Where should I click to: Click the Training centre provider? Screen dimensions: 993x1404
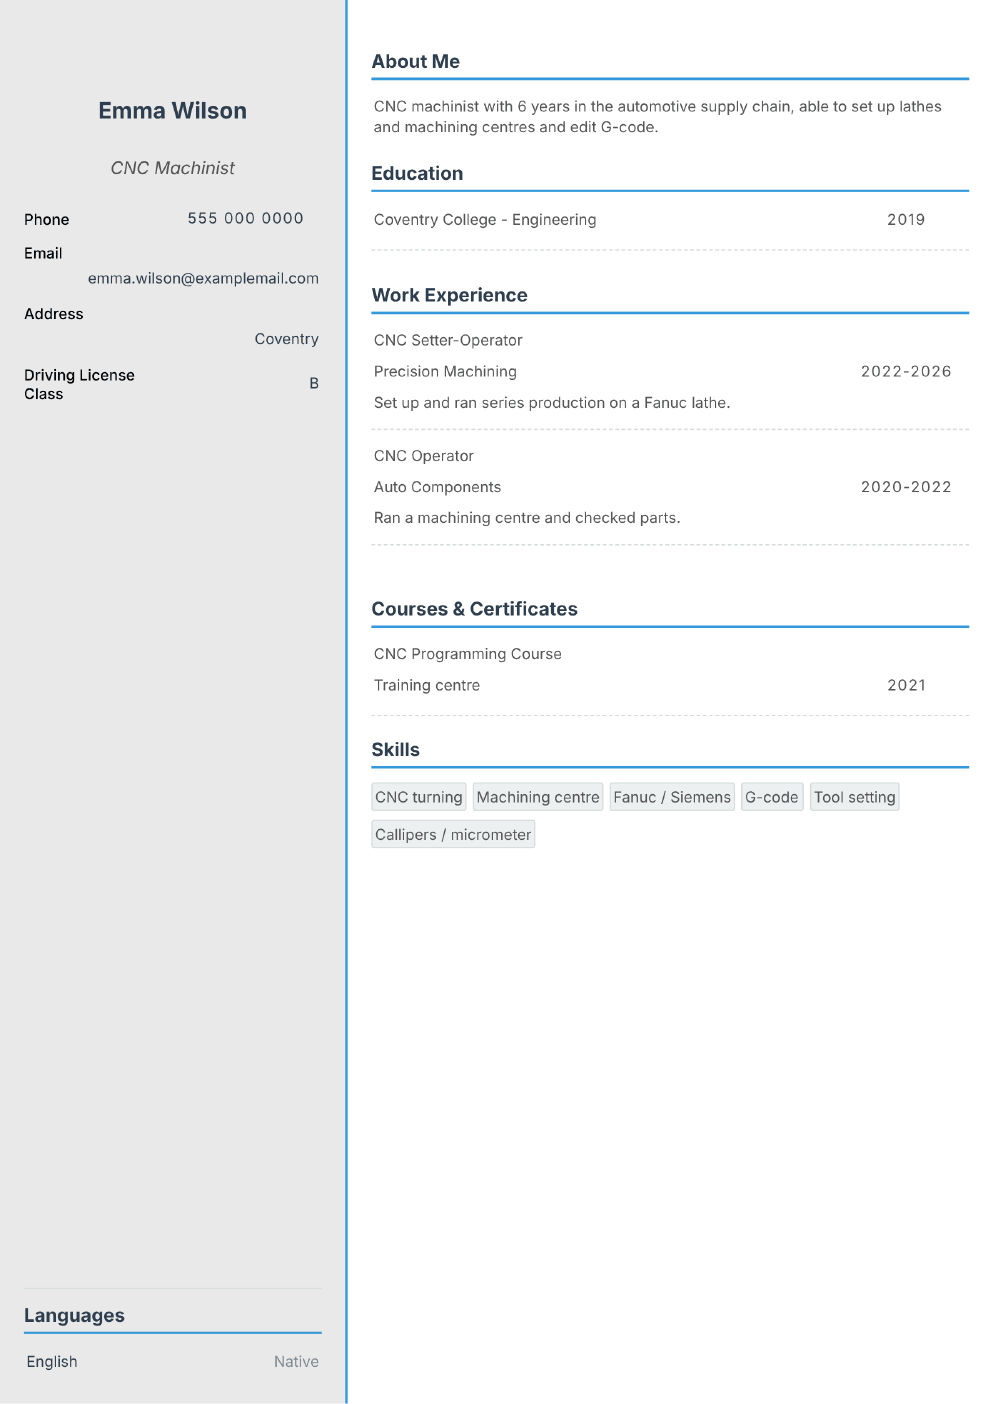(426, 685)
